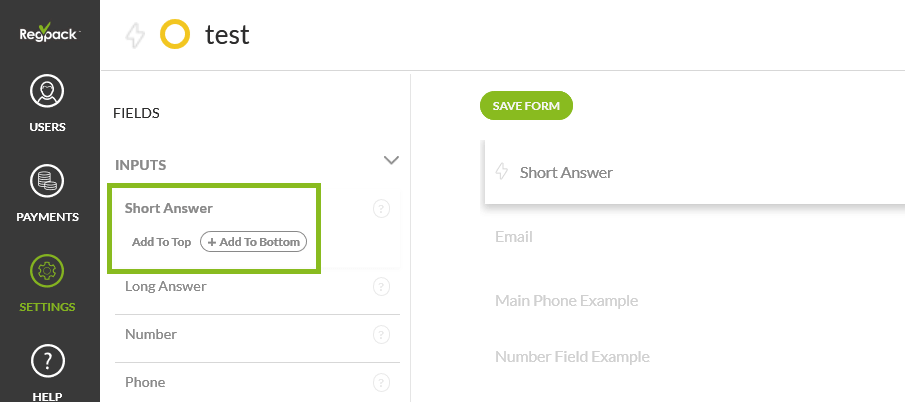Viewport: 905px width, 402px height.
Task: Show help for Long Answer field
Action: [x=381, y=287]
